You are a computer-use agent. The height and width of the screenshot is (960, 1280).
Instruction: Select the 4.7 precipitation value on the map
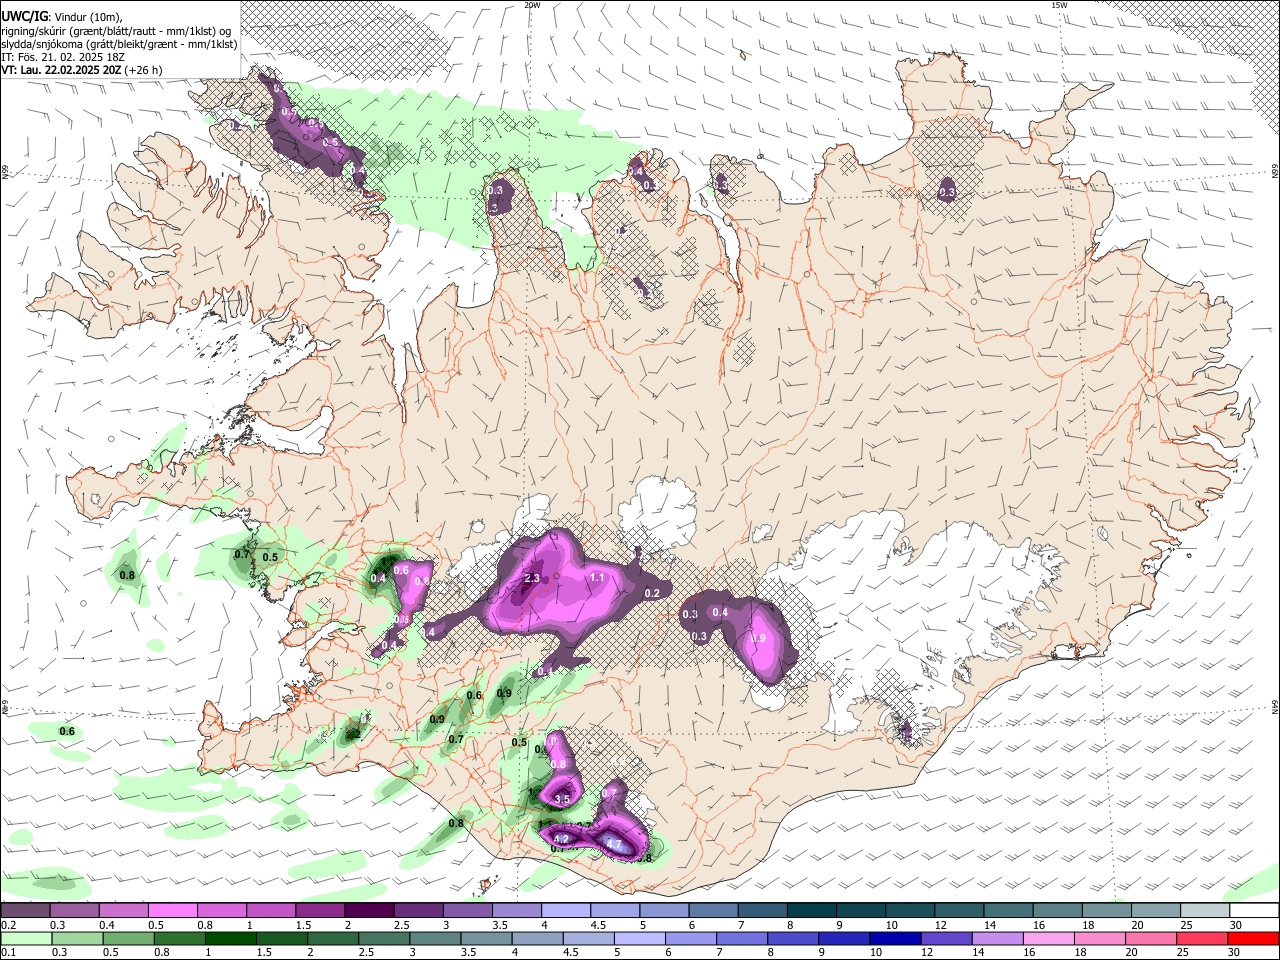(614, 845)
